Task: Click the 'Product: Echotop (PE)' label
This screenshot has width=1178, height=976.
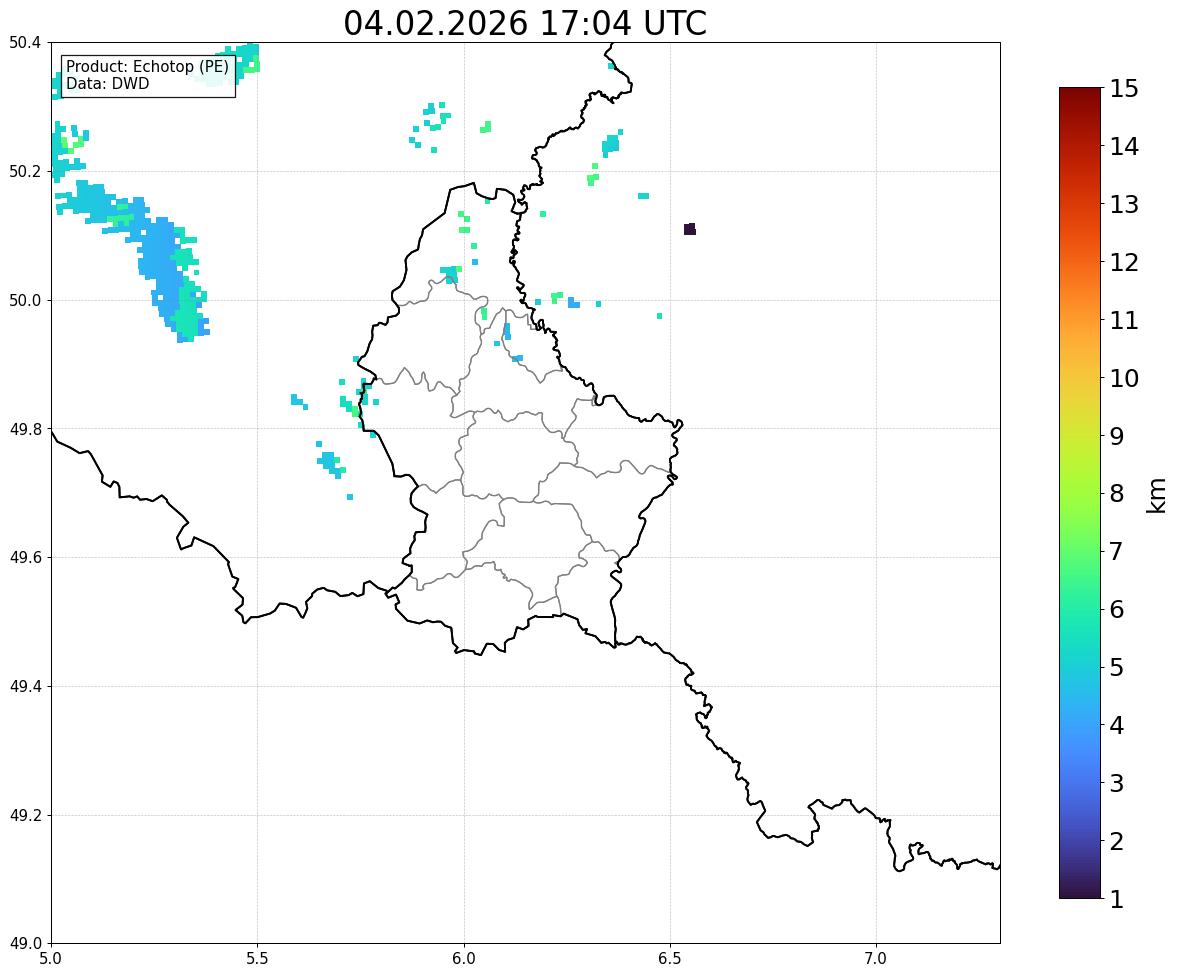Action: click(x=147, y=67)
